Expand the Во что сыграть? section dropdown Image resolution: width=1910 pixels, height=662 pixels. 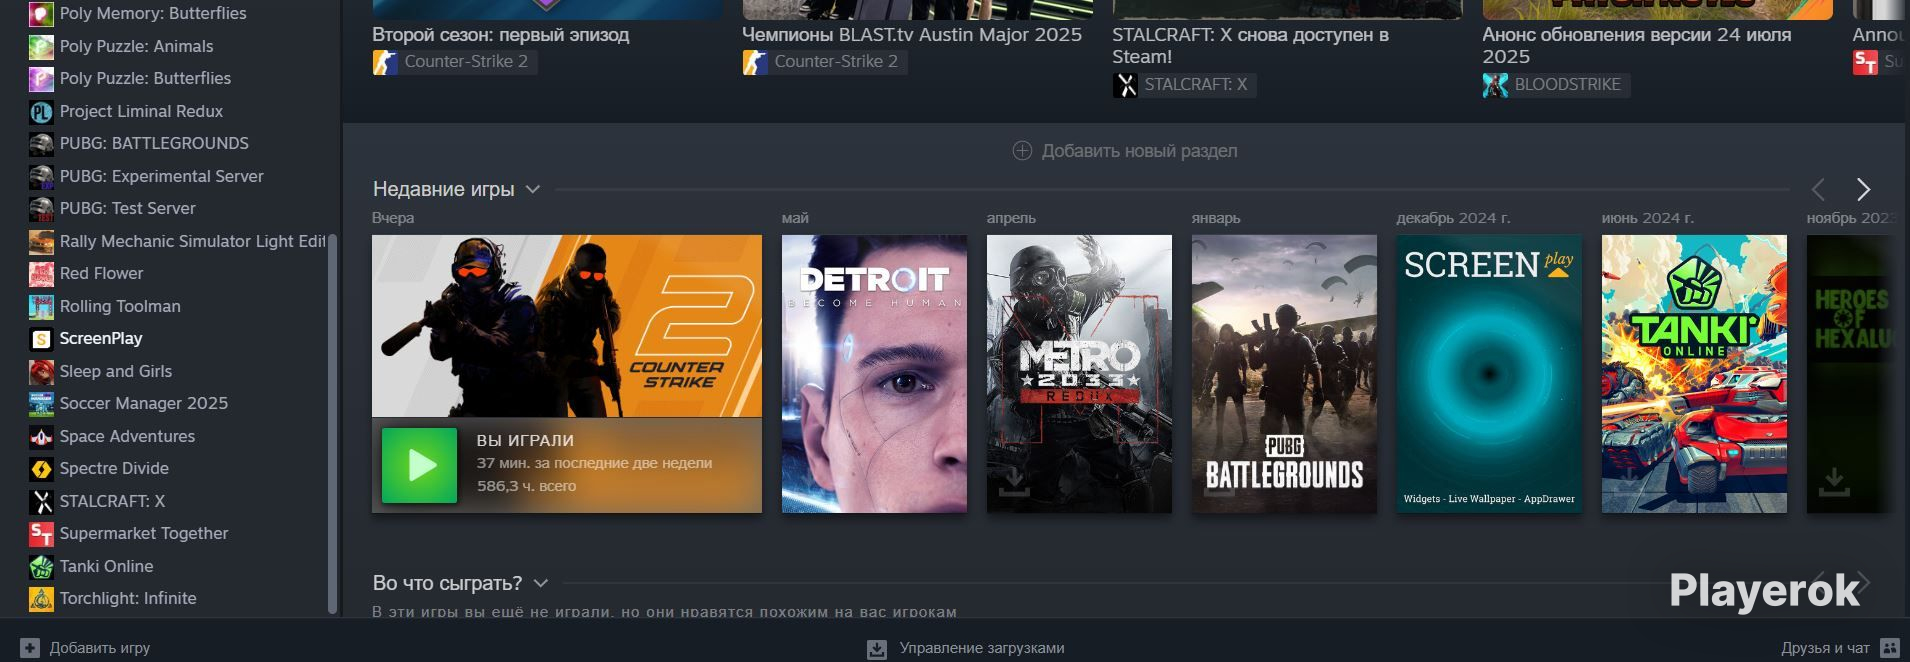[541, 583]
